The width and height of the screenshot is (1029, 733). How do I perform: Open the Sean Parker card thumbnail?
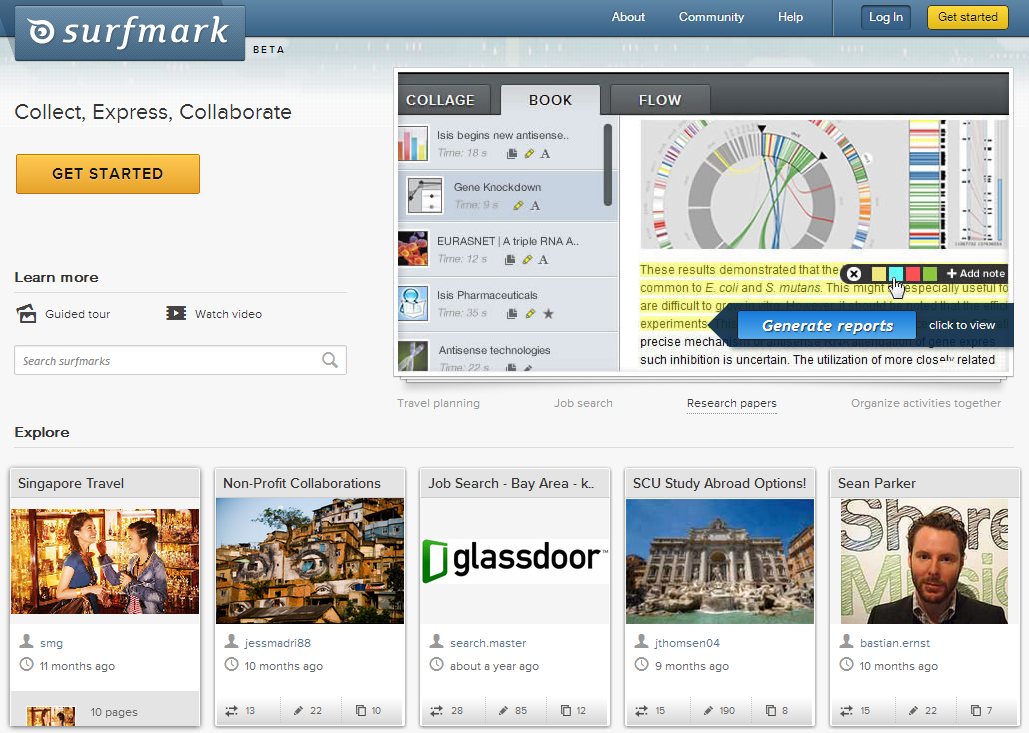[924, 561]
